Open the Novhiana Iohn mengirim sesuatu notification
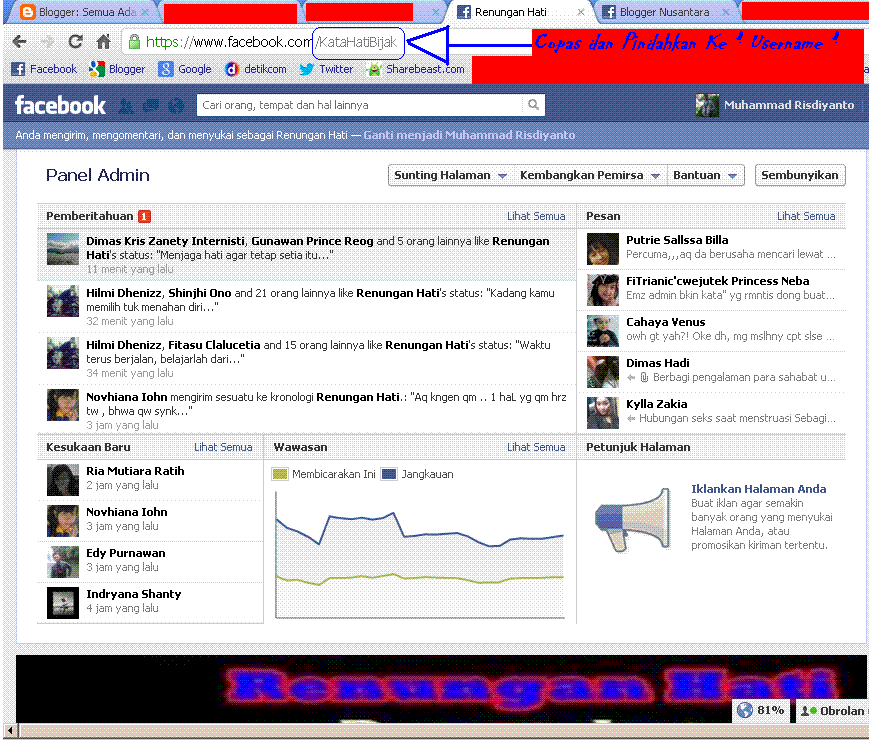Viewport: 869px width, 743px height. click(x=306, y=411)
